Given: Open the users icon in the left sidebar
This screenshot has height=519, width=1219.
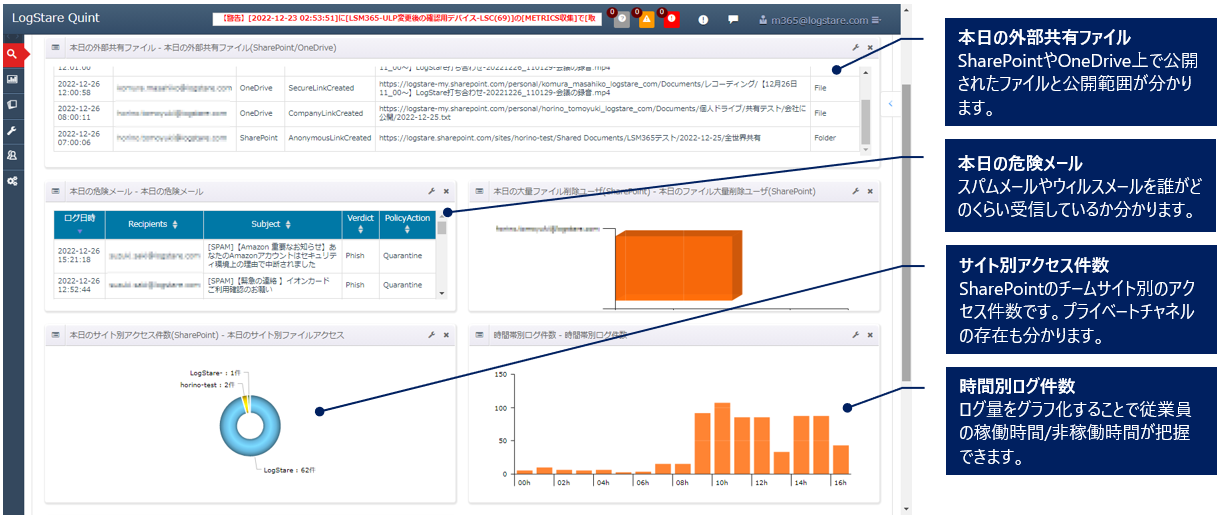Looking at the screenshot, I should pos(12,156).
